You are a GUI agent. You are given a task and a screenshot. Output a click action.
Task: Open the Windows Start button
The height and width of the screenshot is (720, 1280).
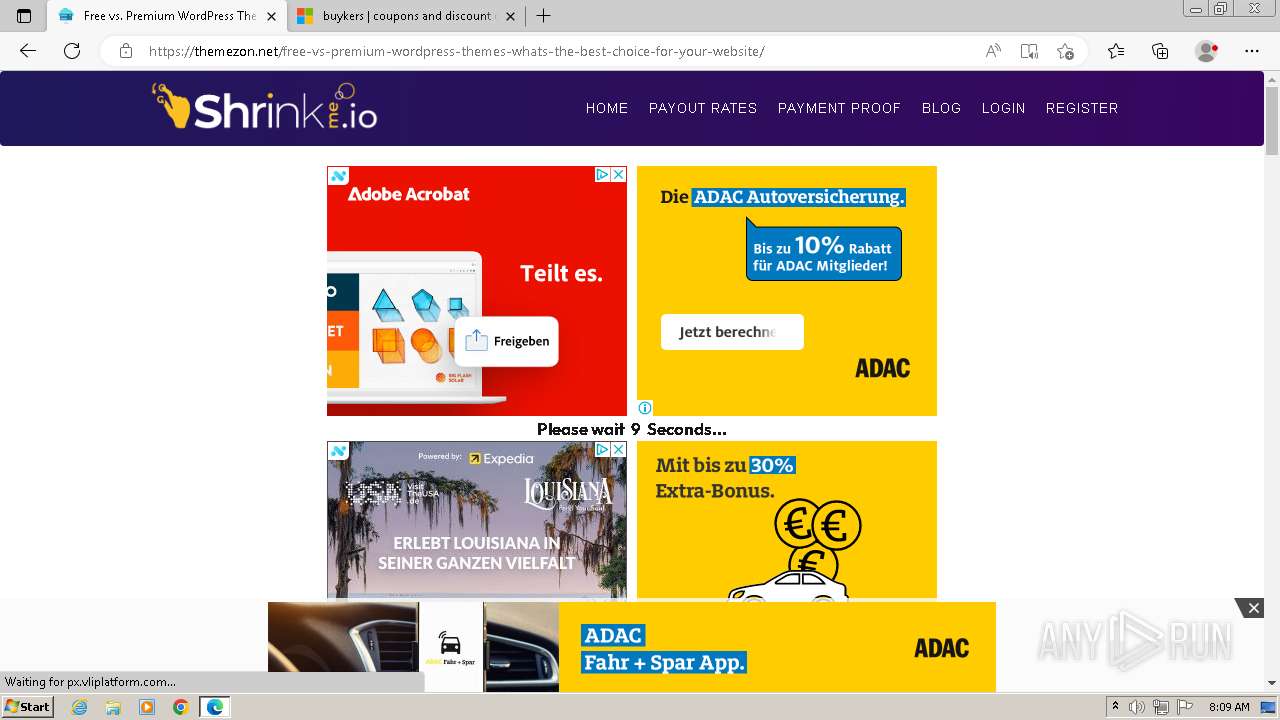click(x=27, y=707)
